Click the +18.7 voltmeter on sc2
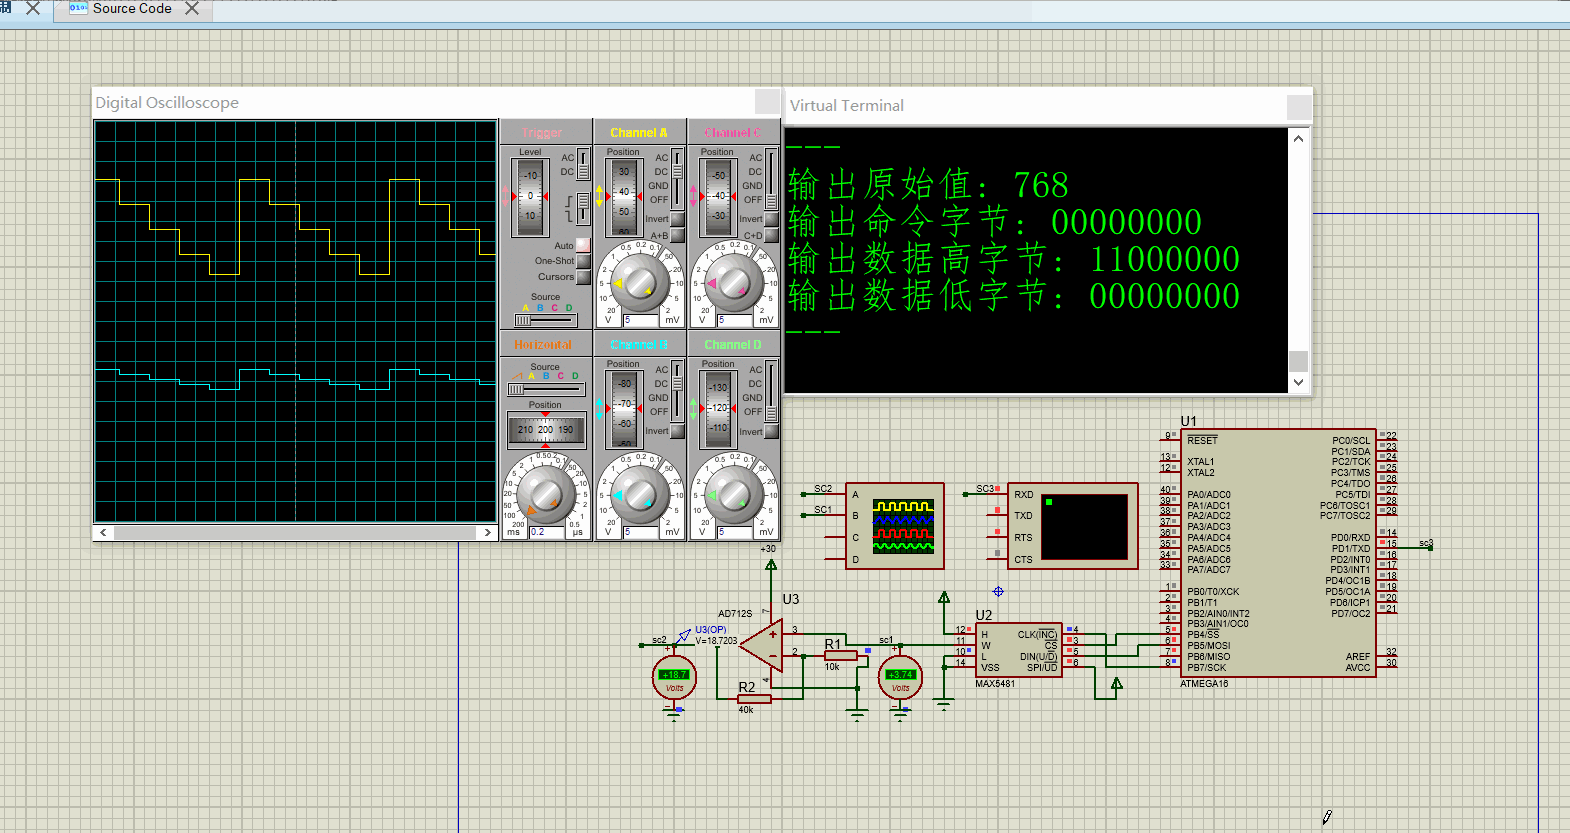The width and height of the screenshot is (1570, 833). (x=674, y=679)
